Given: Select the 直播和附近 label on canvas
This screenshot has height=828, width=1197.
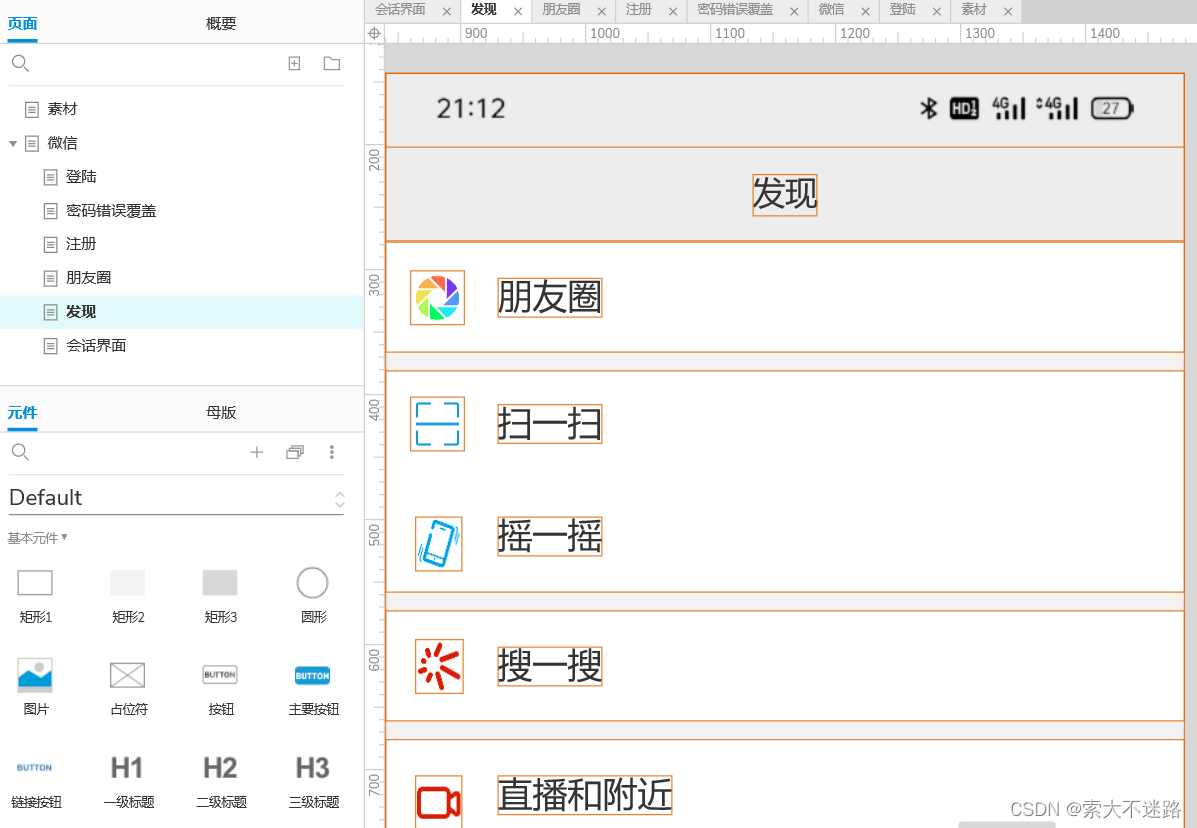Looking at the screenshot, I should (585, 795).
